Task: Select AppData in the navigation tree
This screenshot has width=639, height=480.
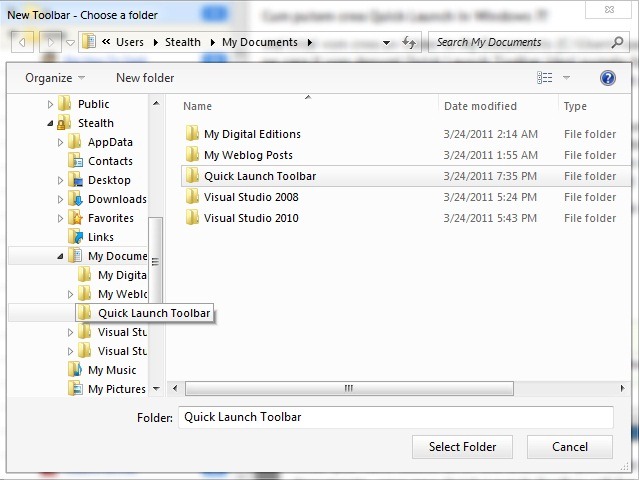Action: pos(110,142)
